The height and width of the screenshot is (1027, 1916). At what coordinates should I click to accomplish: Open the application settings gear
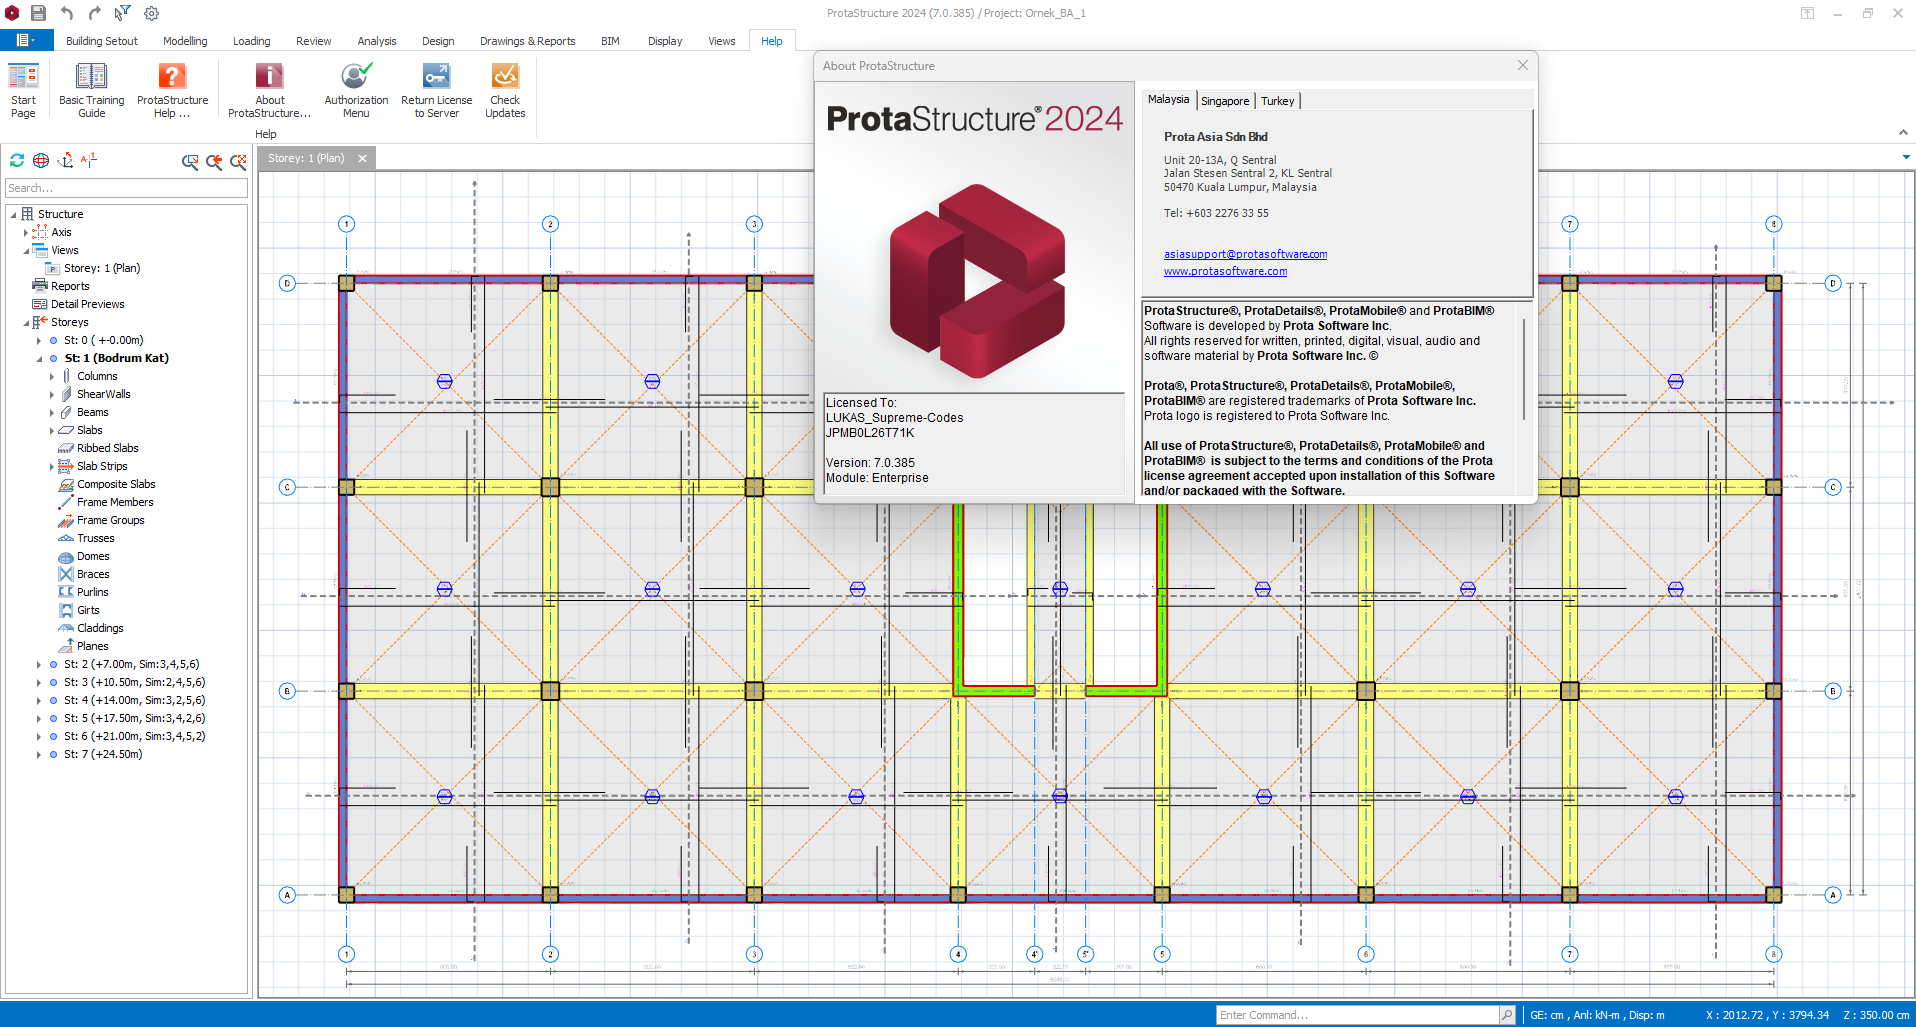point(151,13)
